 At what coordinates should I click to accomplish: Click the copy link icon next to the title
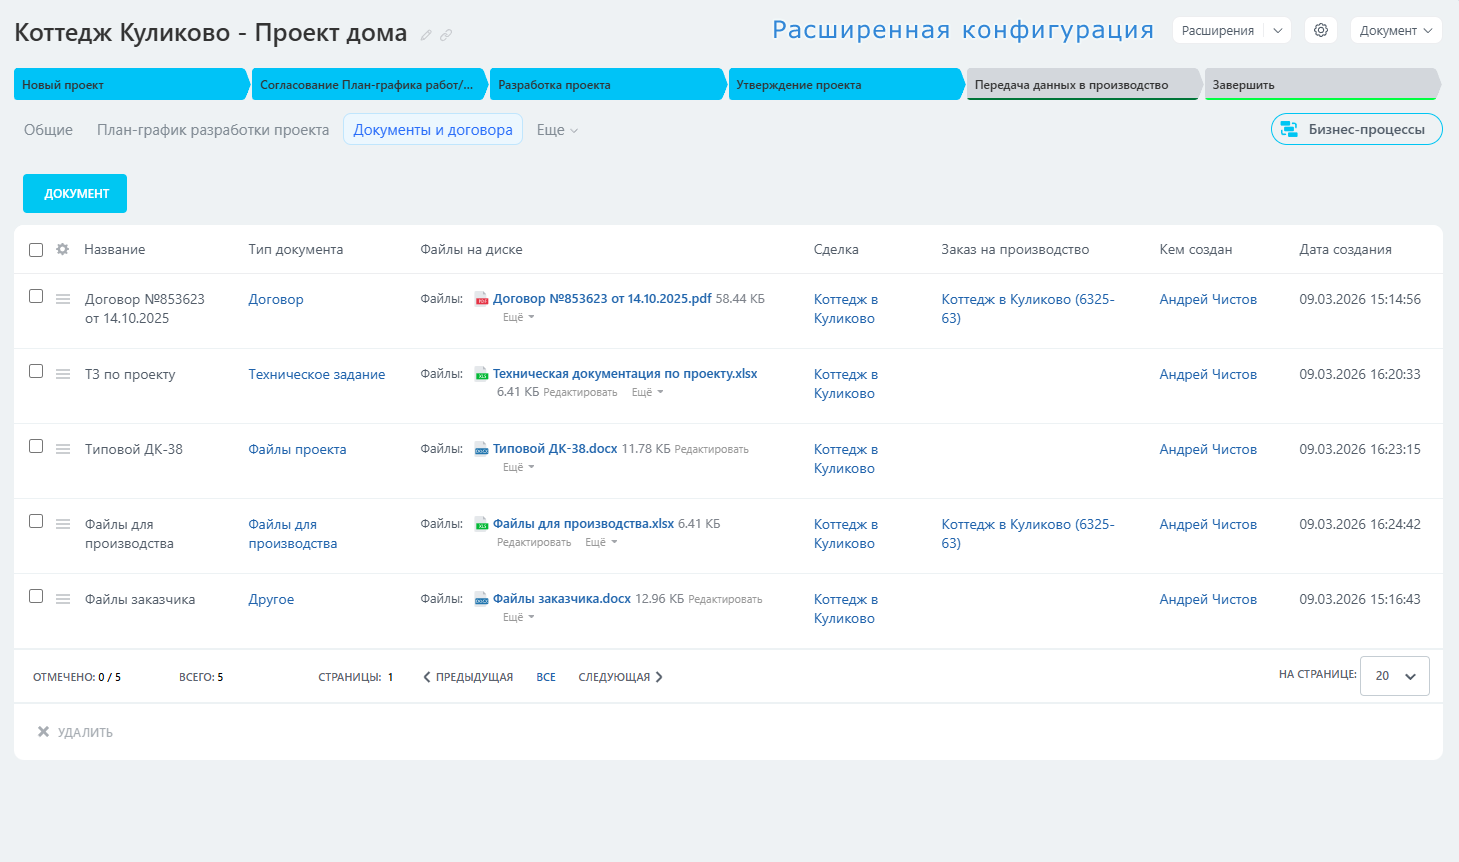coord(446,35)
